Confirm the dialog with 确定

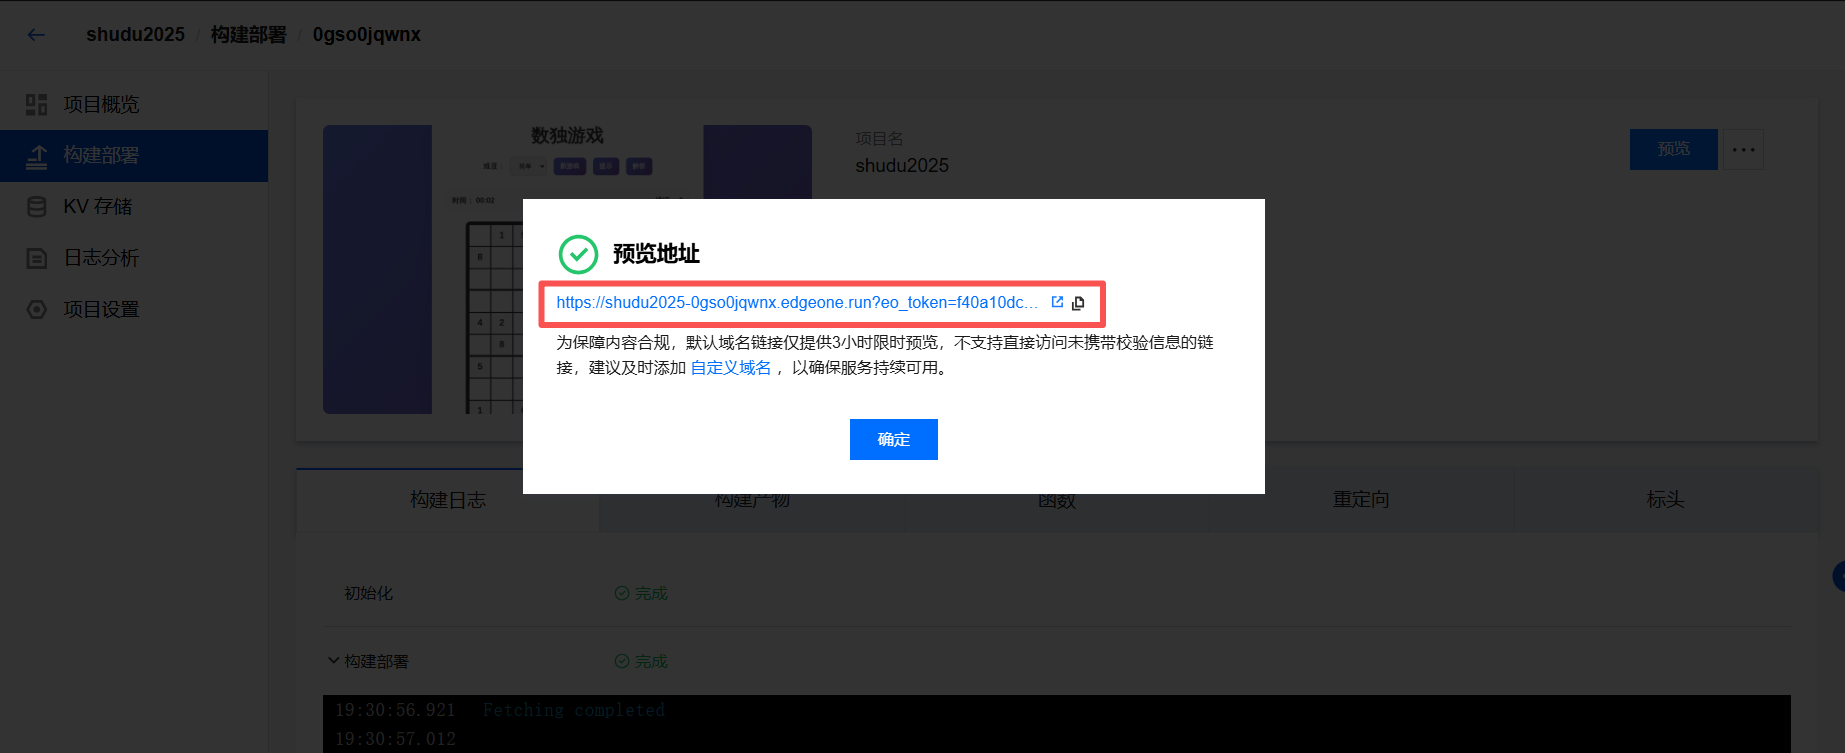click(x=894, y=439)
